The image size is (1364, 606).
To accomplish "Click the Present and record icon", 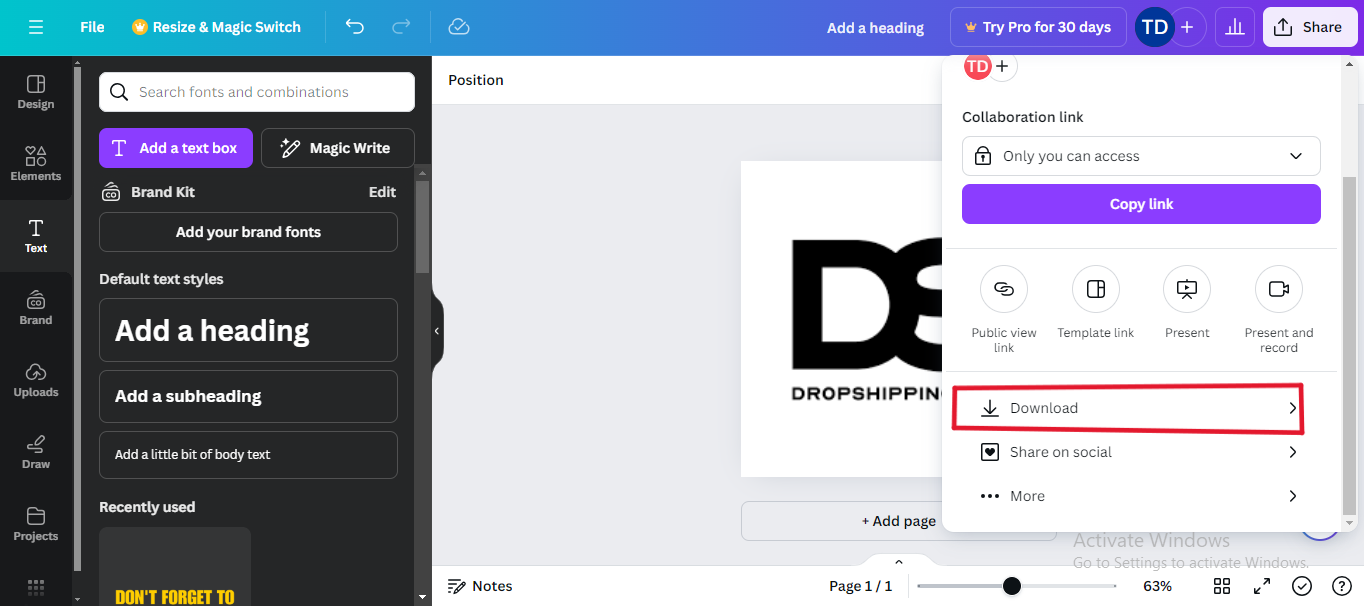I will [x=1279, y=290].
